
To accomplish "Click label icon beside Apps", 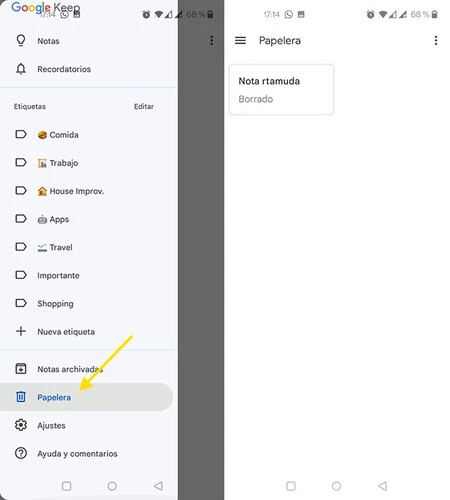I will 21,219.
